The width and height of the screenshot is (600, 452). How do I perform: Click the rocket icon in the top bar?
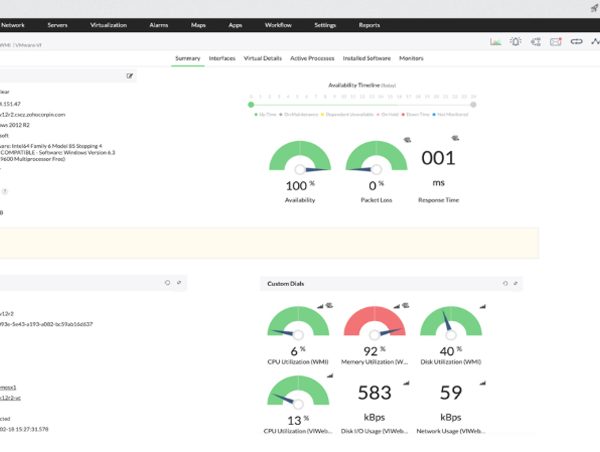(x=594, y=8)
